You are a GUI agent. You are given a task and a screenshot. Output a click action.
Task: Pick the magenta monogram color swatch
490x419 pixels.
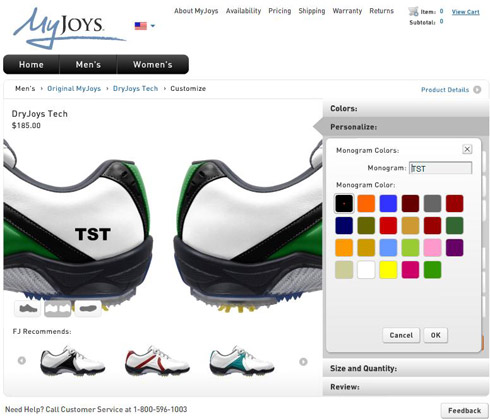click(x=410, y=270)
